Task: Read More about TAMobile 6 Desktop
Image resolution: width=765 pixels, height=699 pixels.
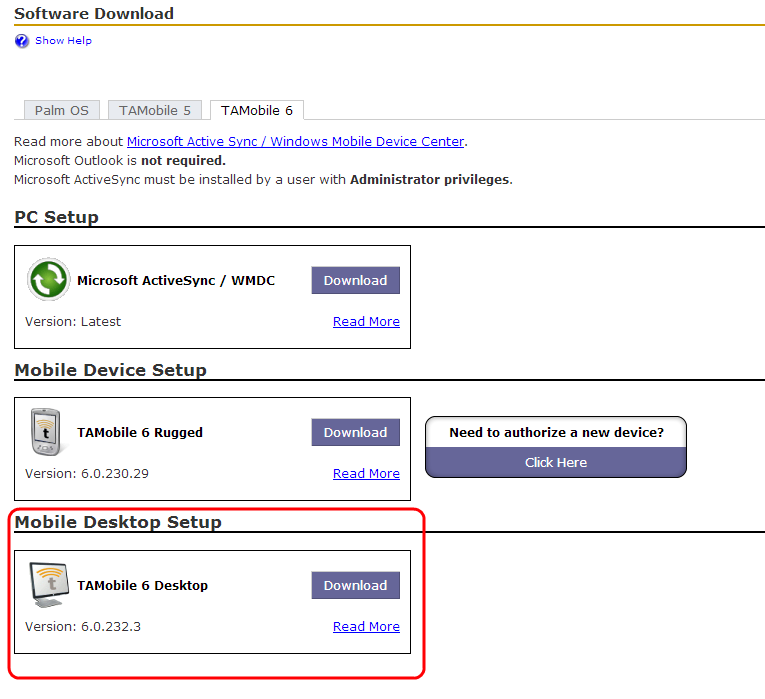Action: coord(366,626)
